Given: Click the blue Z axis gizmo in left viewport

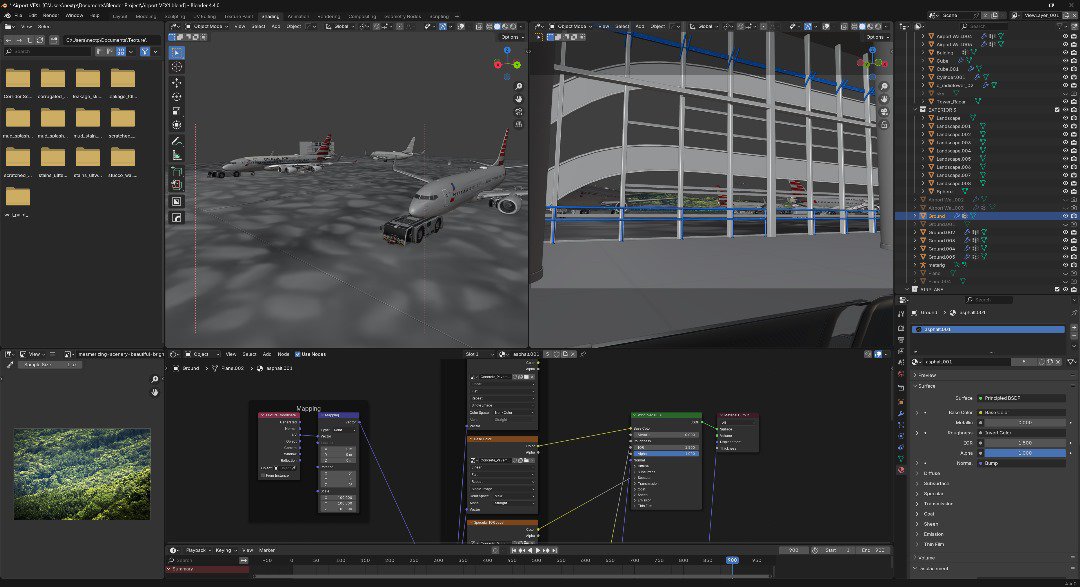Looking at the screenshot, I should (507, 50).
